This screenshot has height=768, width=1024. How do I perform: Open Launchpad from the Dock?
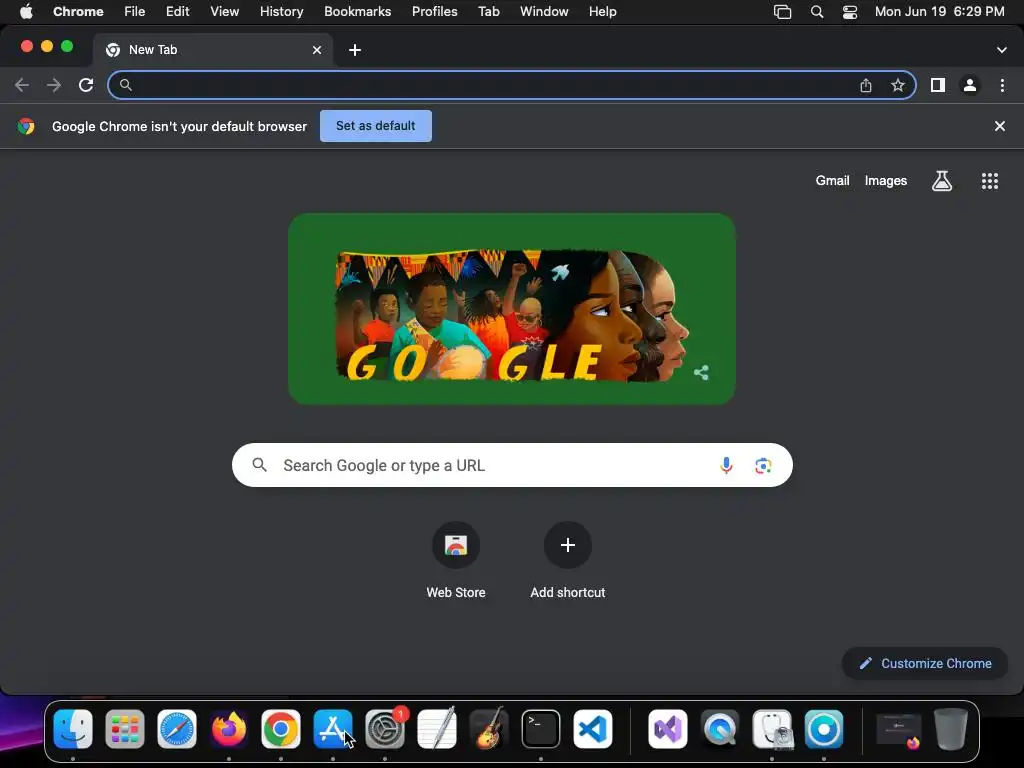pyautogui.click(x=125, y=729)
